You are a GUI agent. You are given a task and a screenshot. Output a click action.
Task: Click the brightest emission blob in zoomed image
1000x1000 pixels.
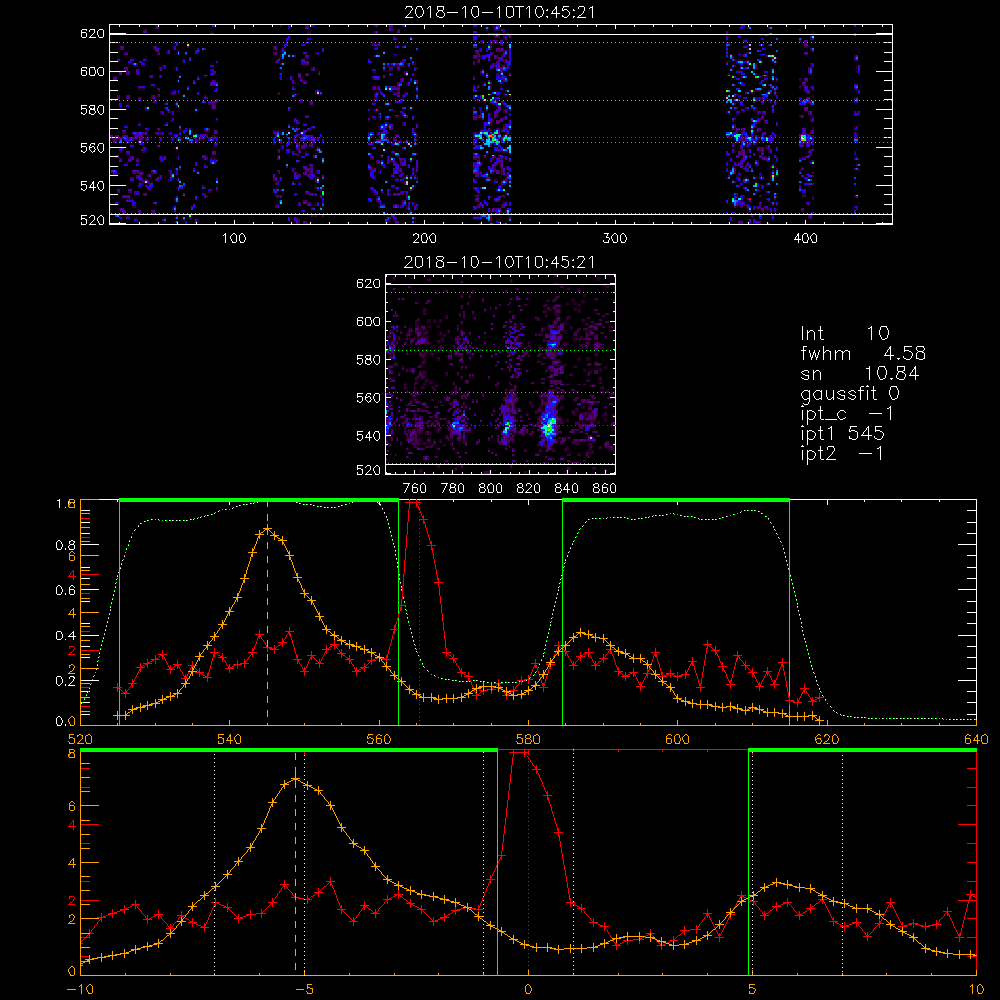[548, 425]
